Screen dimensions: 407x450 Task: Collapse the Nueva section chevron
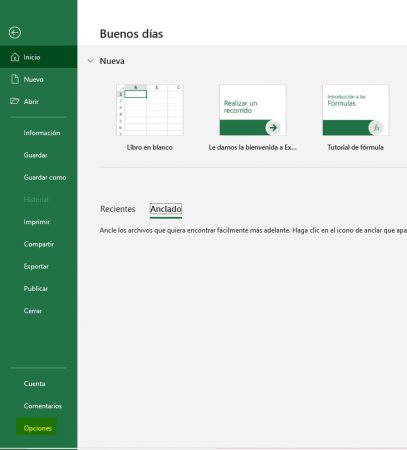(x=90, y=61)
